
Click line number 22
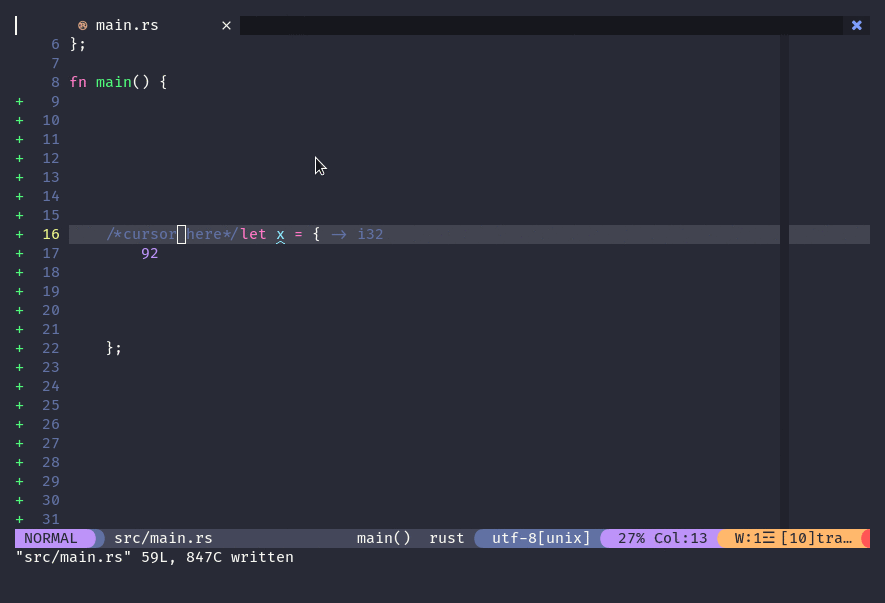pos(51,348)
